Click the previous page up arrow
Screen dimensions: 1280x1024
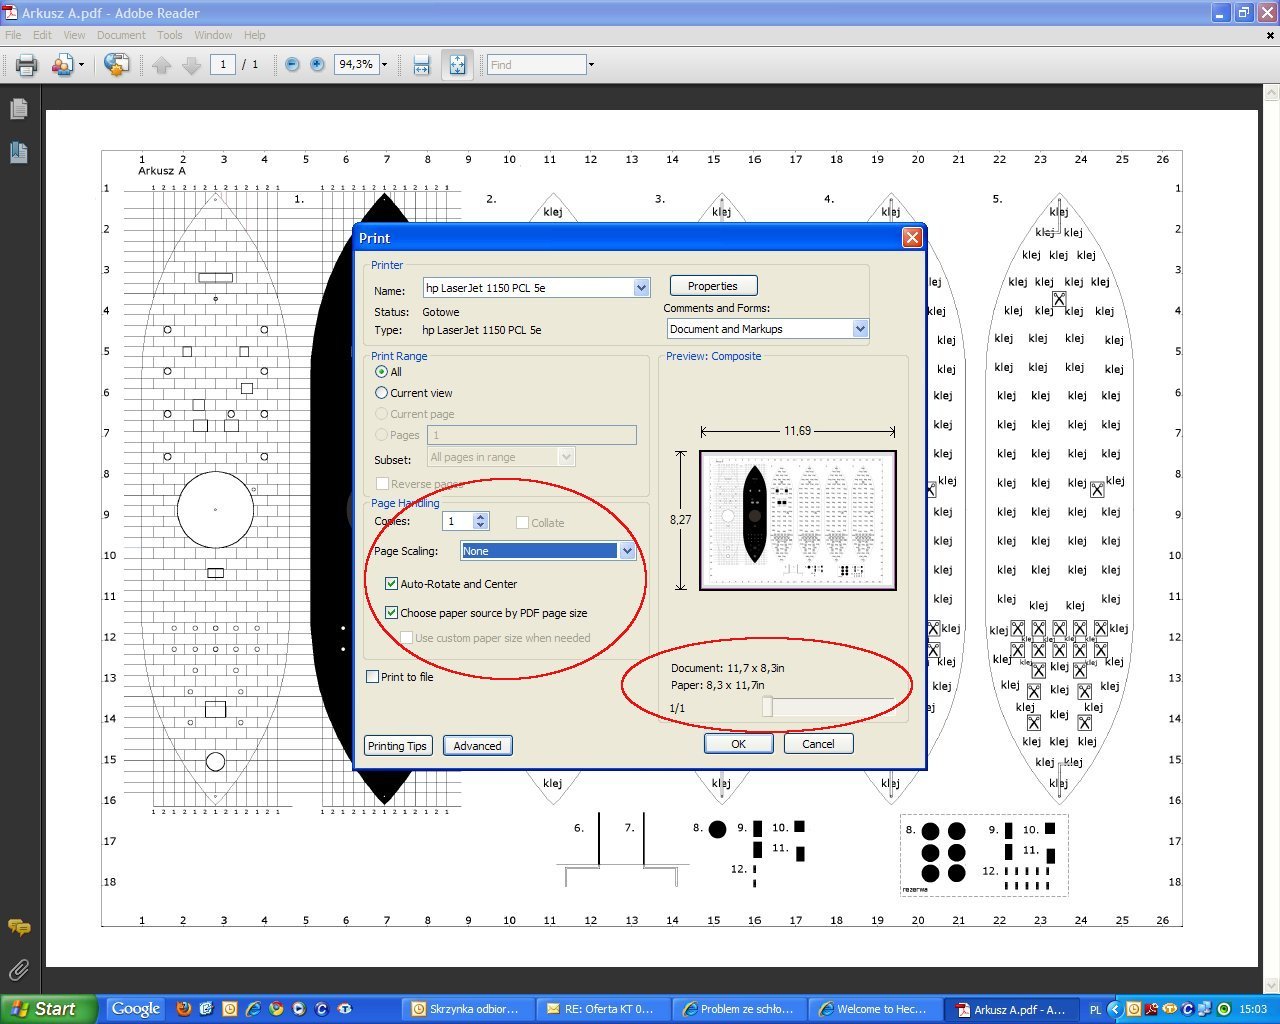(161, 65)
